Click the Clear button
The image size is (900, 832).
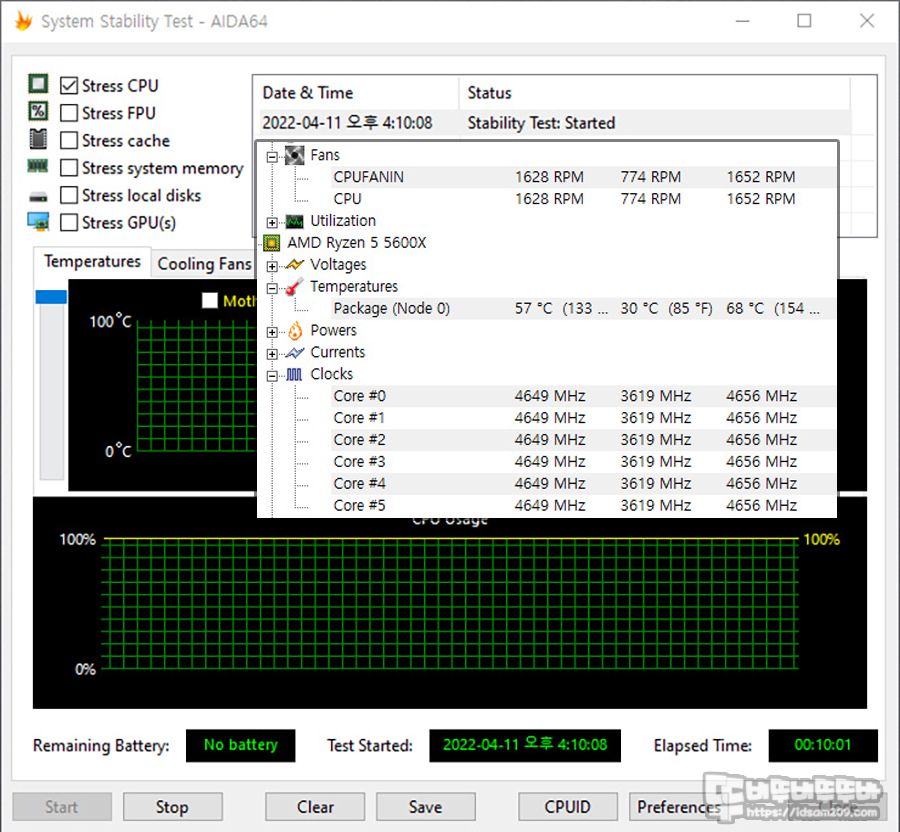click(315, 807)
